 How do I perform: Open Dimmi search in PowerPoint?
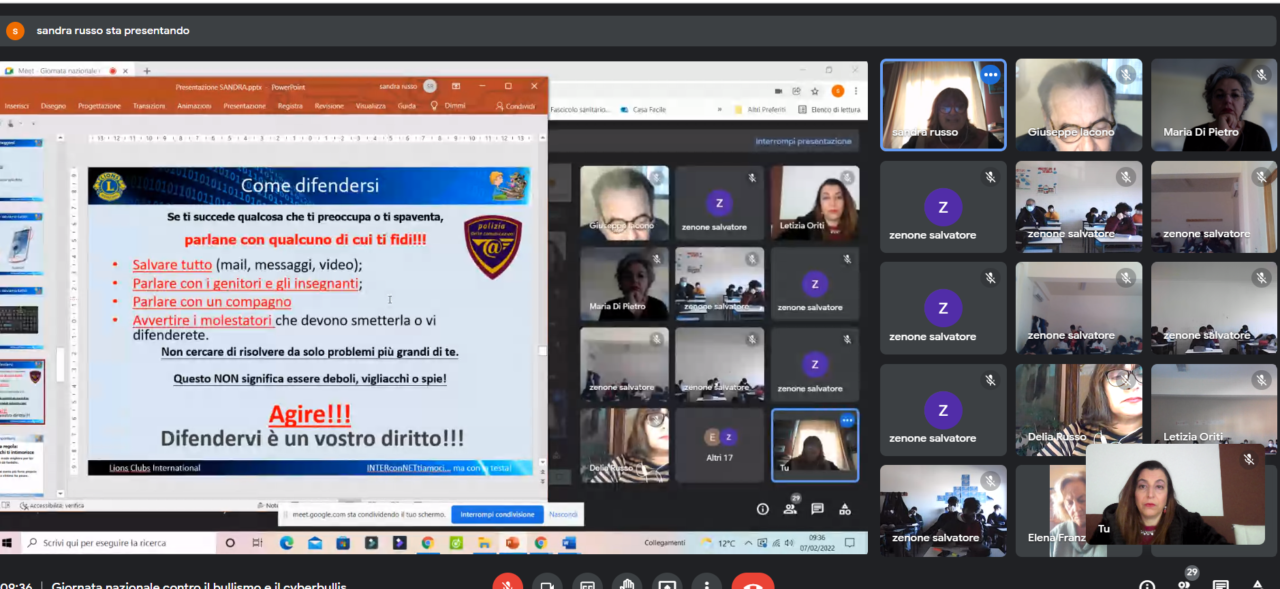pos(449,106)
